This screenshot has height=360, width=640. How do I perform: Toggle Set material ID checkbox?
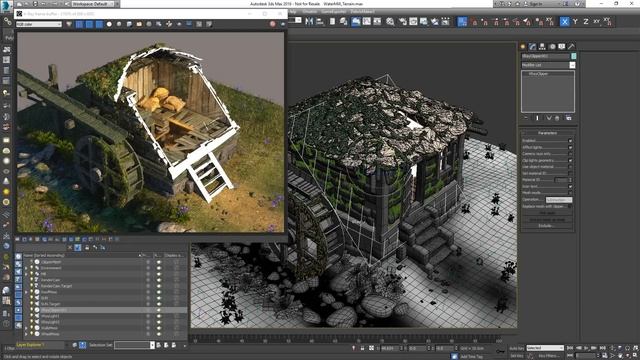[x=570, y=173]
